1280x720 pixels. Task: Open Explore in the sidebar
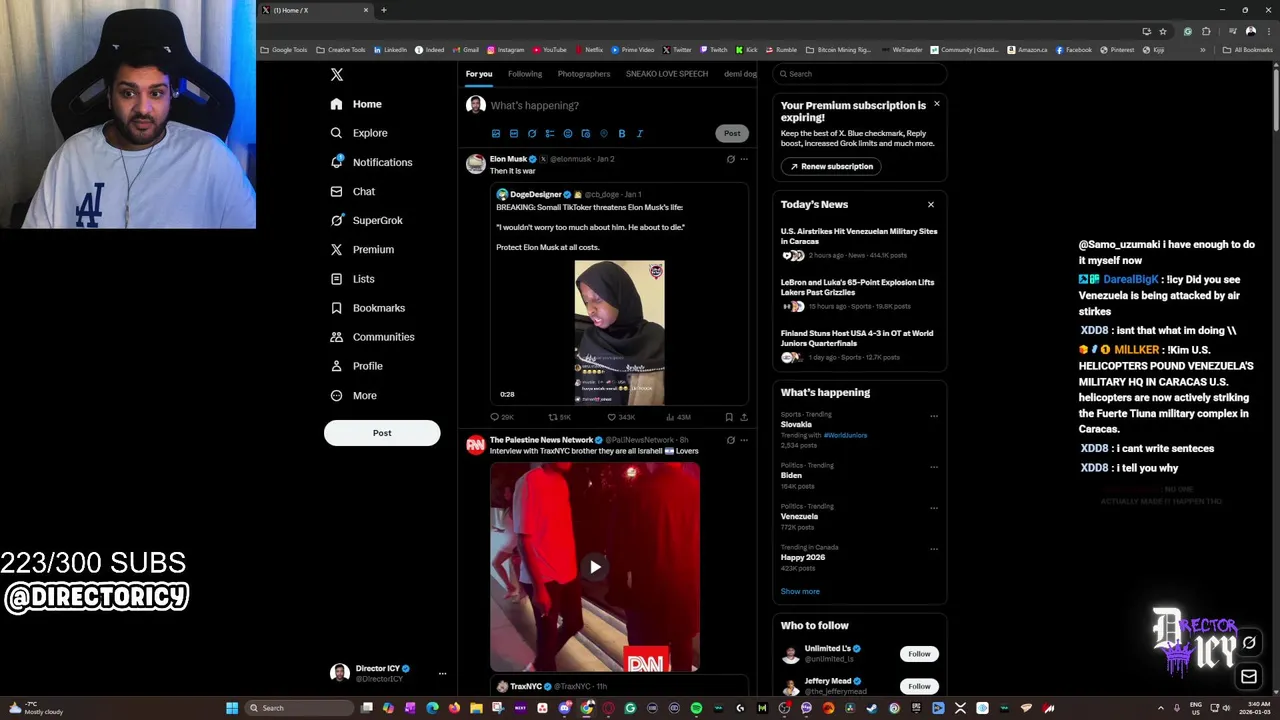(x=359, y=133)
